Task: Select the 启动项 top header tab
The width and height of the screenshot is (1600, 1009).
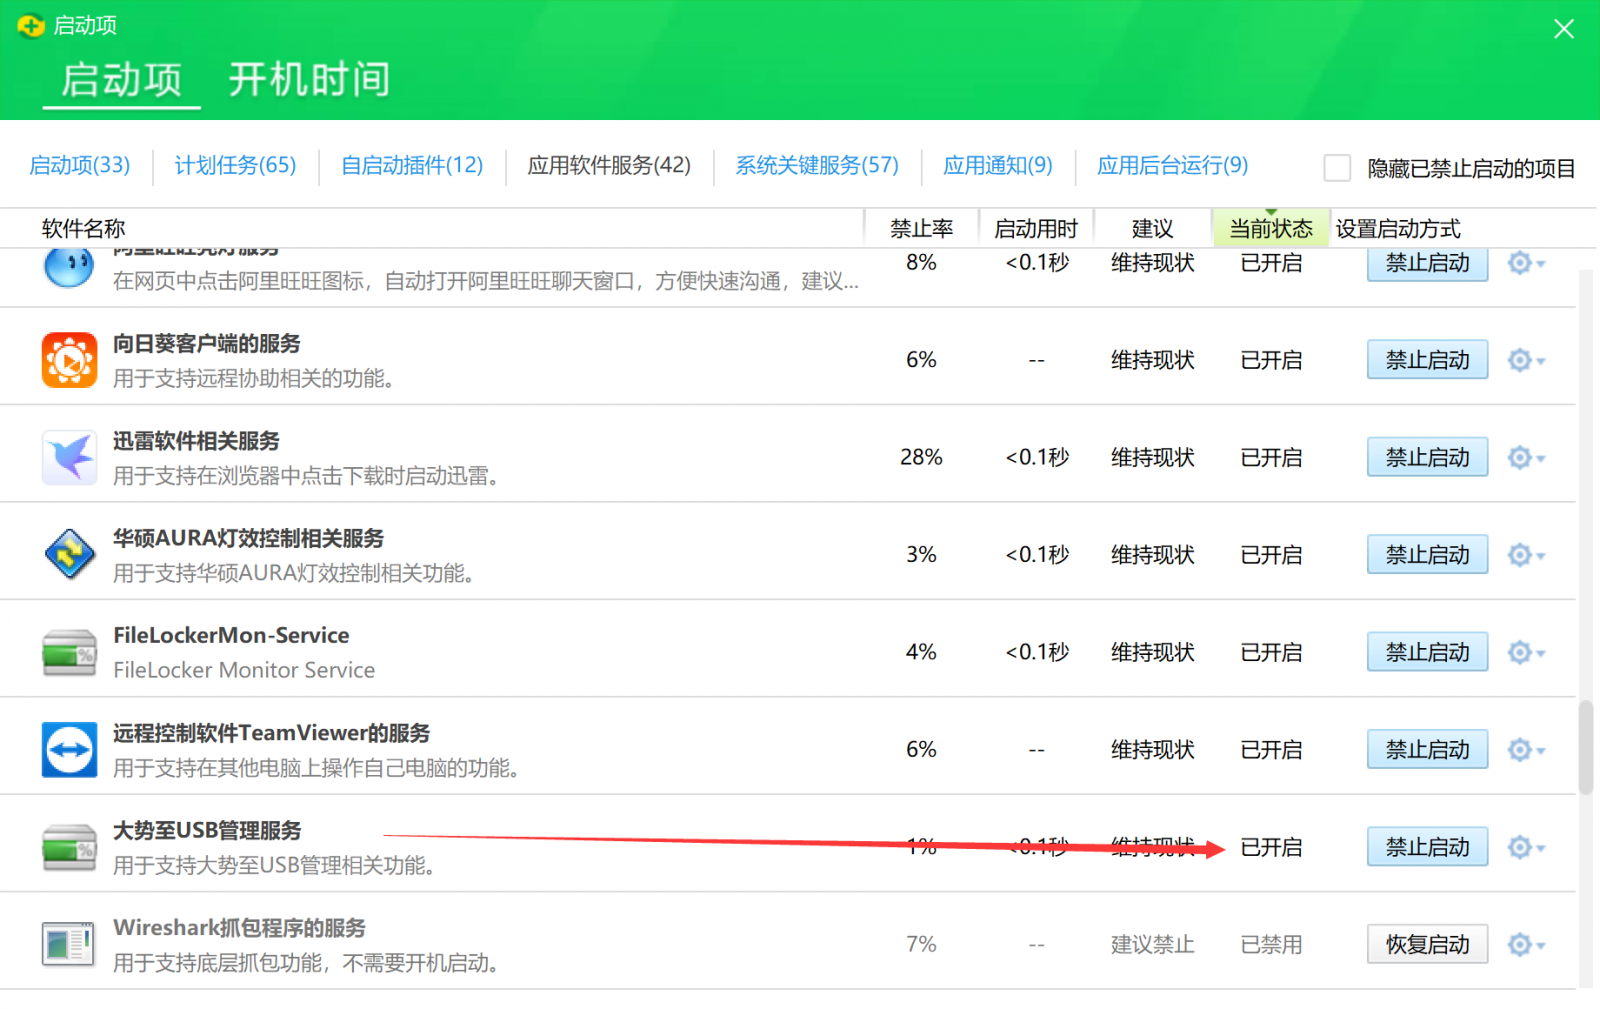Action: [x=122, y=80]
